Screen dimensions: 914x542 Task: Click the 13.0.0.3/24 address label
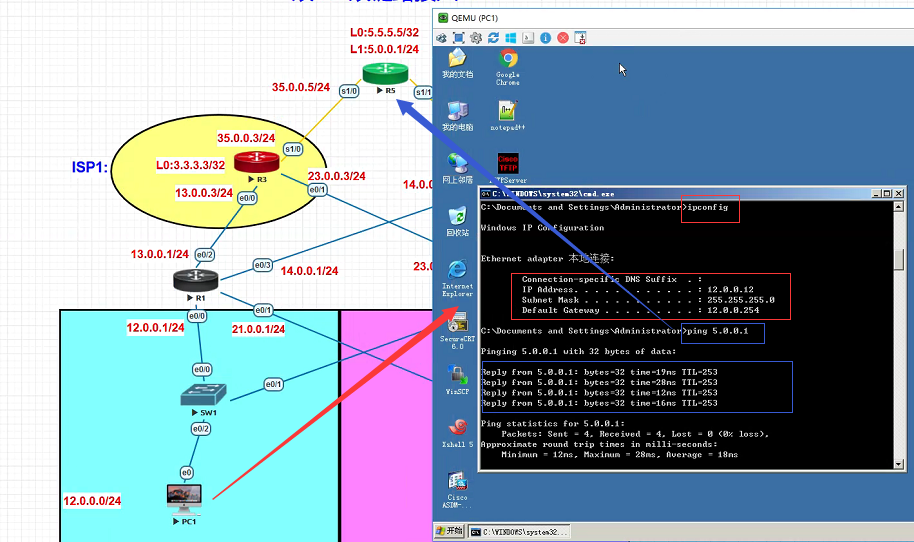(204, 193)
